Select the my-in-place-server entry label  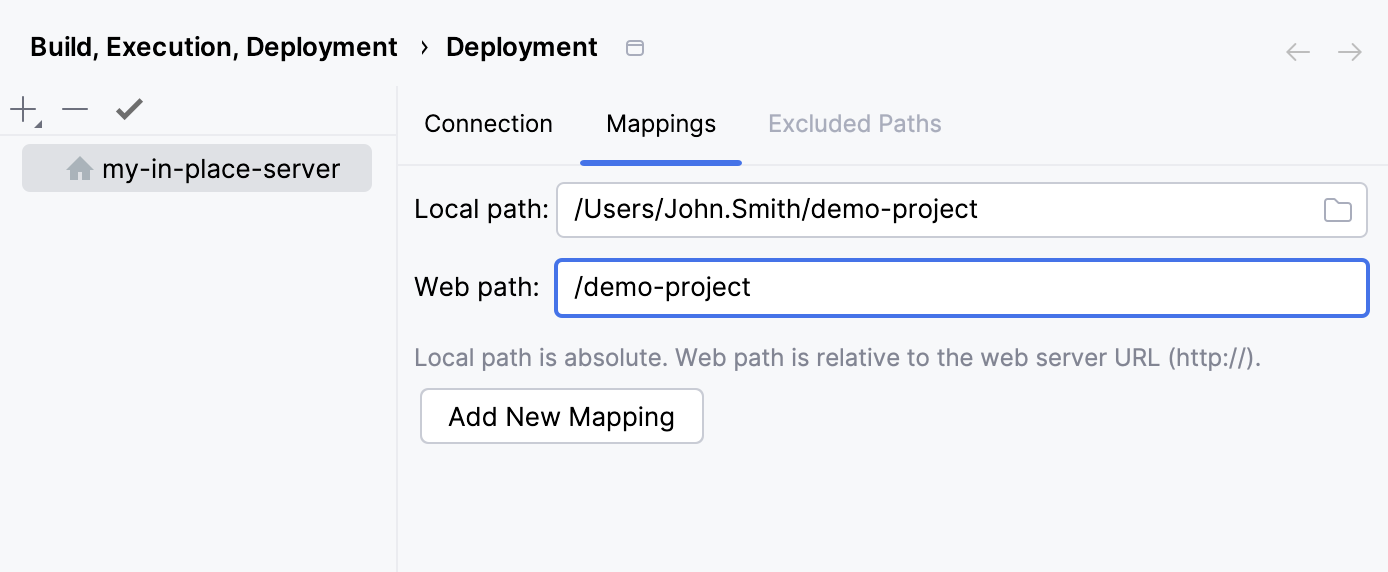point(221,169)
